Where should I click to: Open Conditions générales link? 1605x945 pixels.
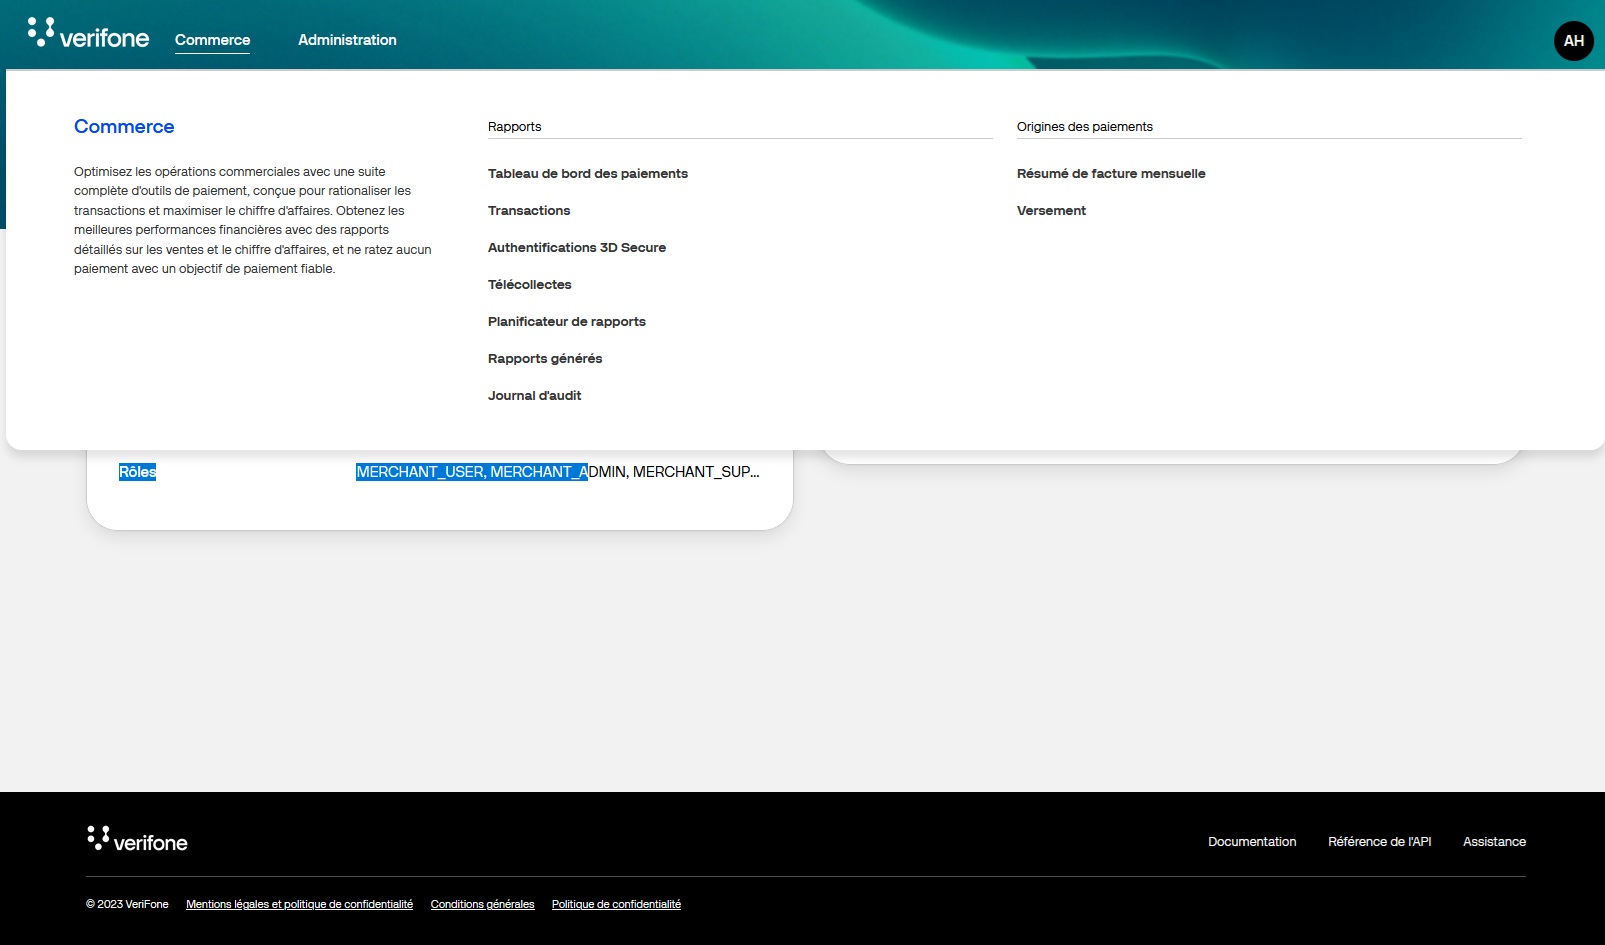point(482,905)
